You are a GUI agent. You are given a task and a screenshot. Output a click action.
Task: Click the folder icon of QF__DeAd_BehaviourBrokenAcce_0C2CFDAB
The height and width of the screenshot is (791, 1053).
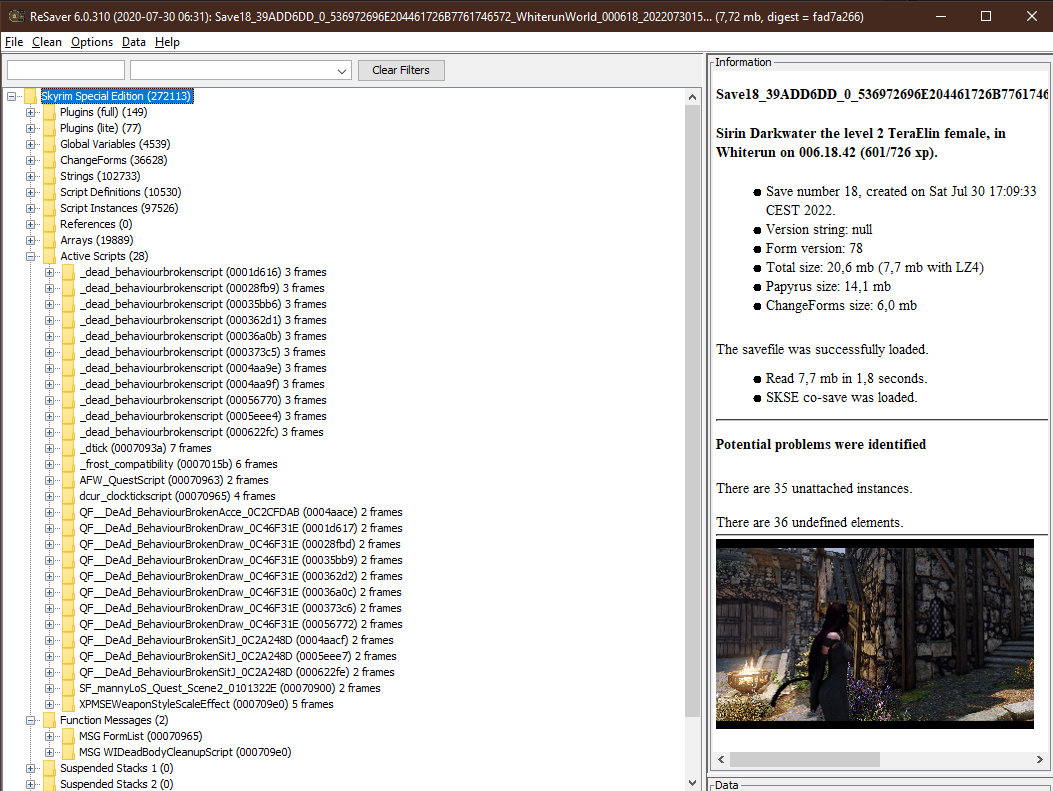click(x=68, y=512)
